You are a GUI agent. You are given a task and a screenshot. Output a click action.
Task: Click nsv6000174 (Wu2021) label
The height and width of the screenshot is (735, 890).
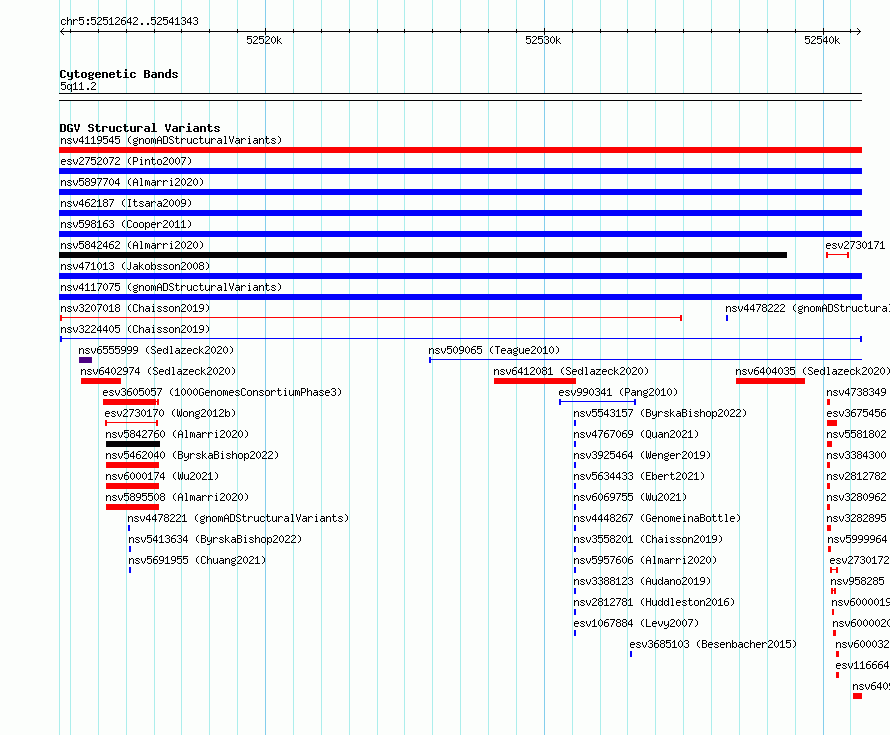point(162,476)
